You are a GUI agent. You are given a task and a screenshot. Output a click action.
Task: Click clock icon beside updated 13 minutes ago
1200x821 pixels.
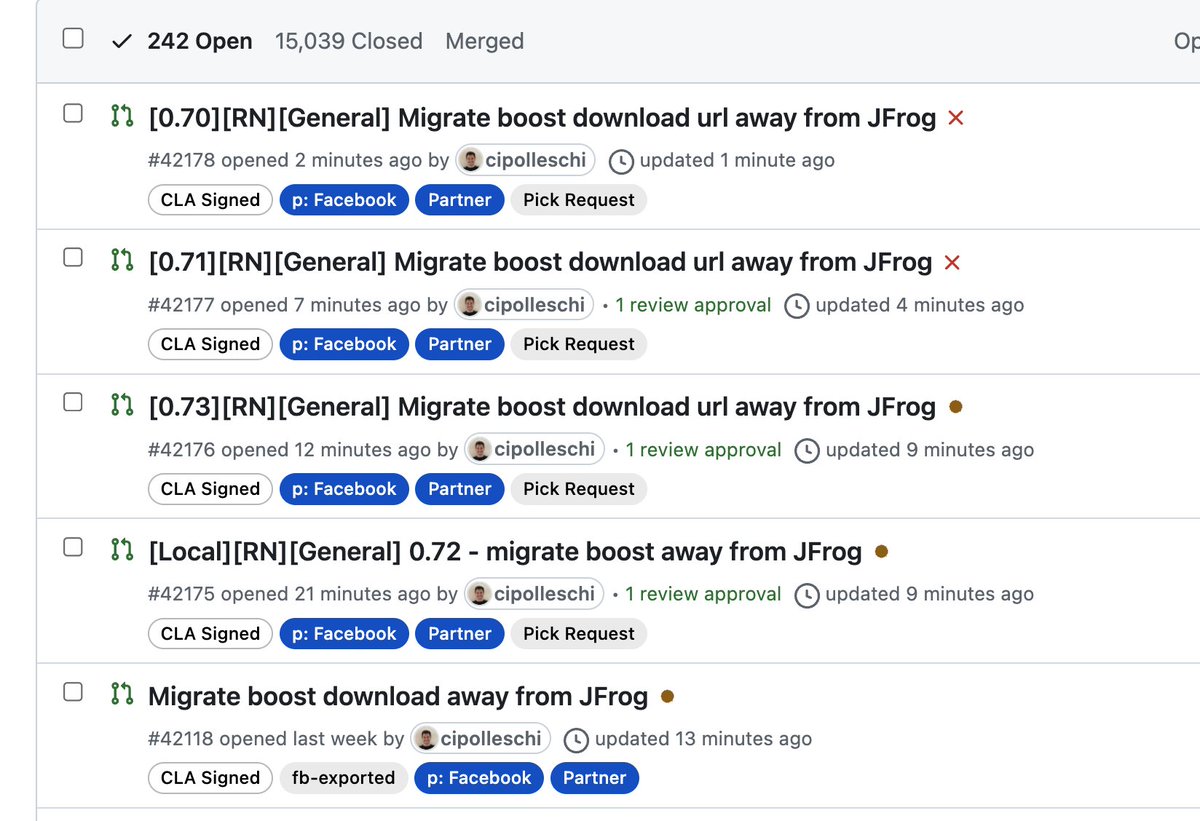[576, 740]
